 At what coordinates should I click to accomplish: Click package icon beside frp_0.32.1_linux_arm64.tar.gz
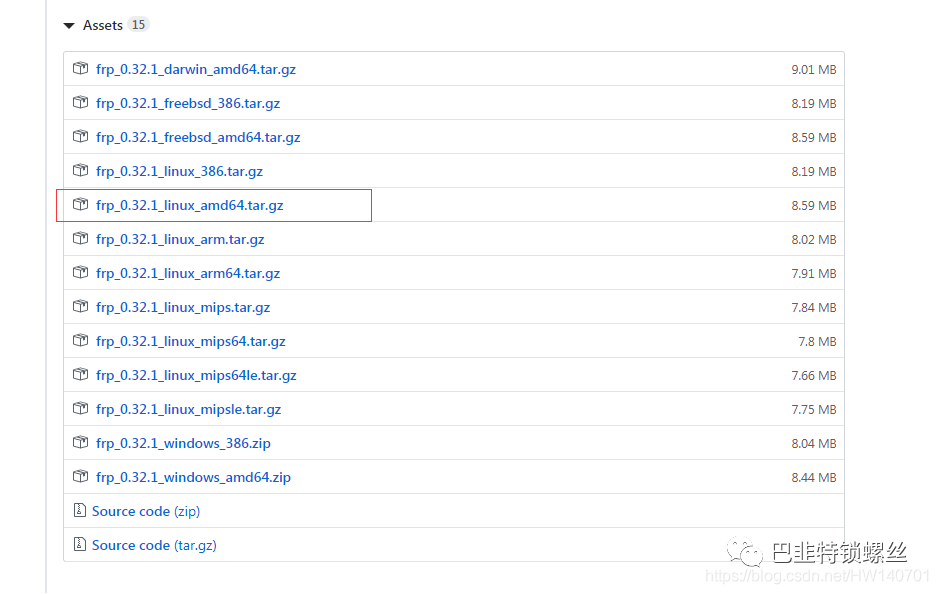80,273
